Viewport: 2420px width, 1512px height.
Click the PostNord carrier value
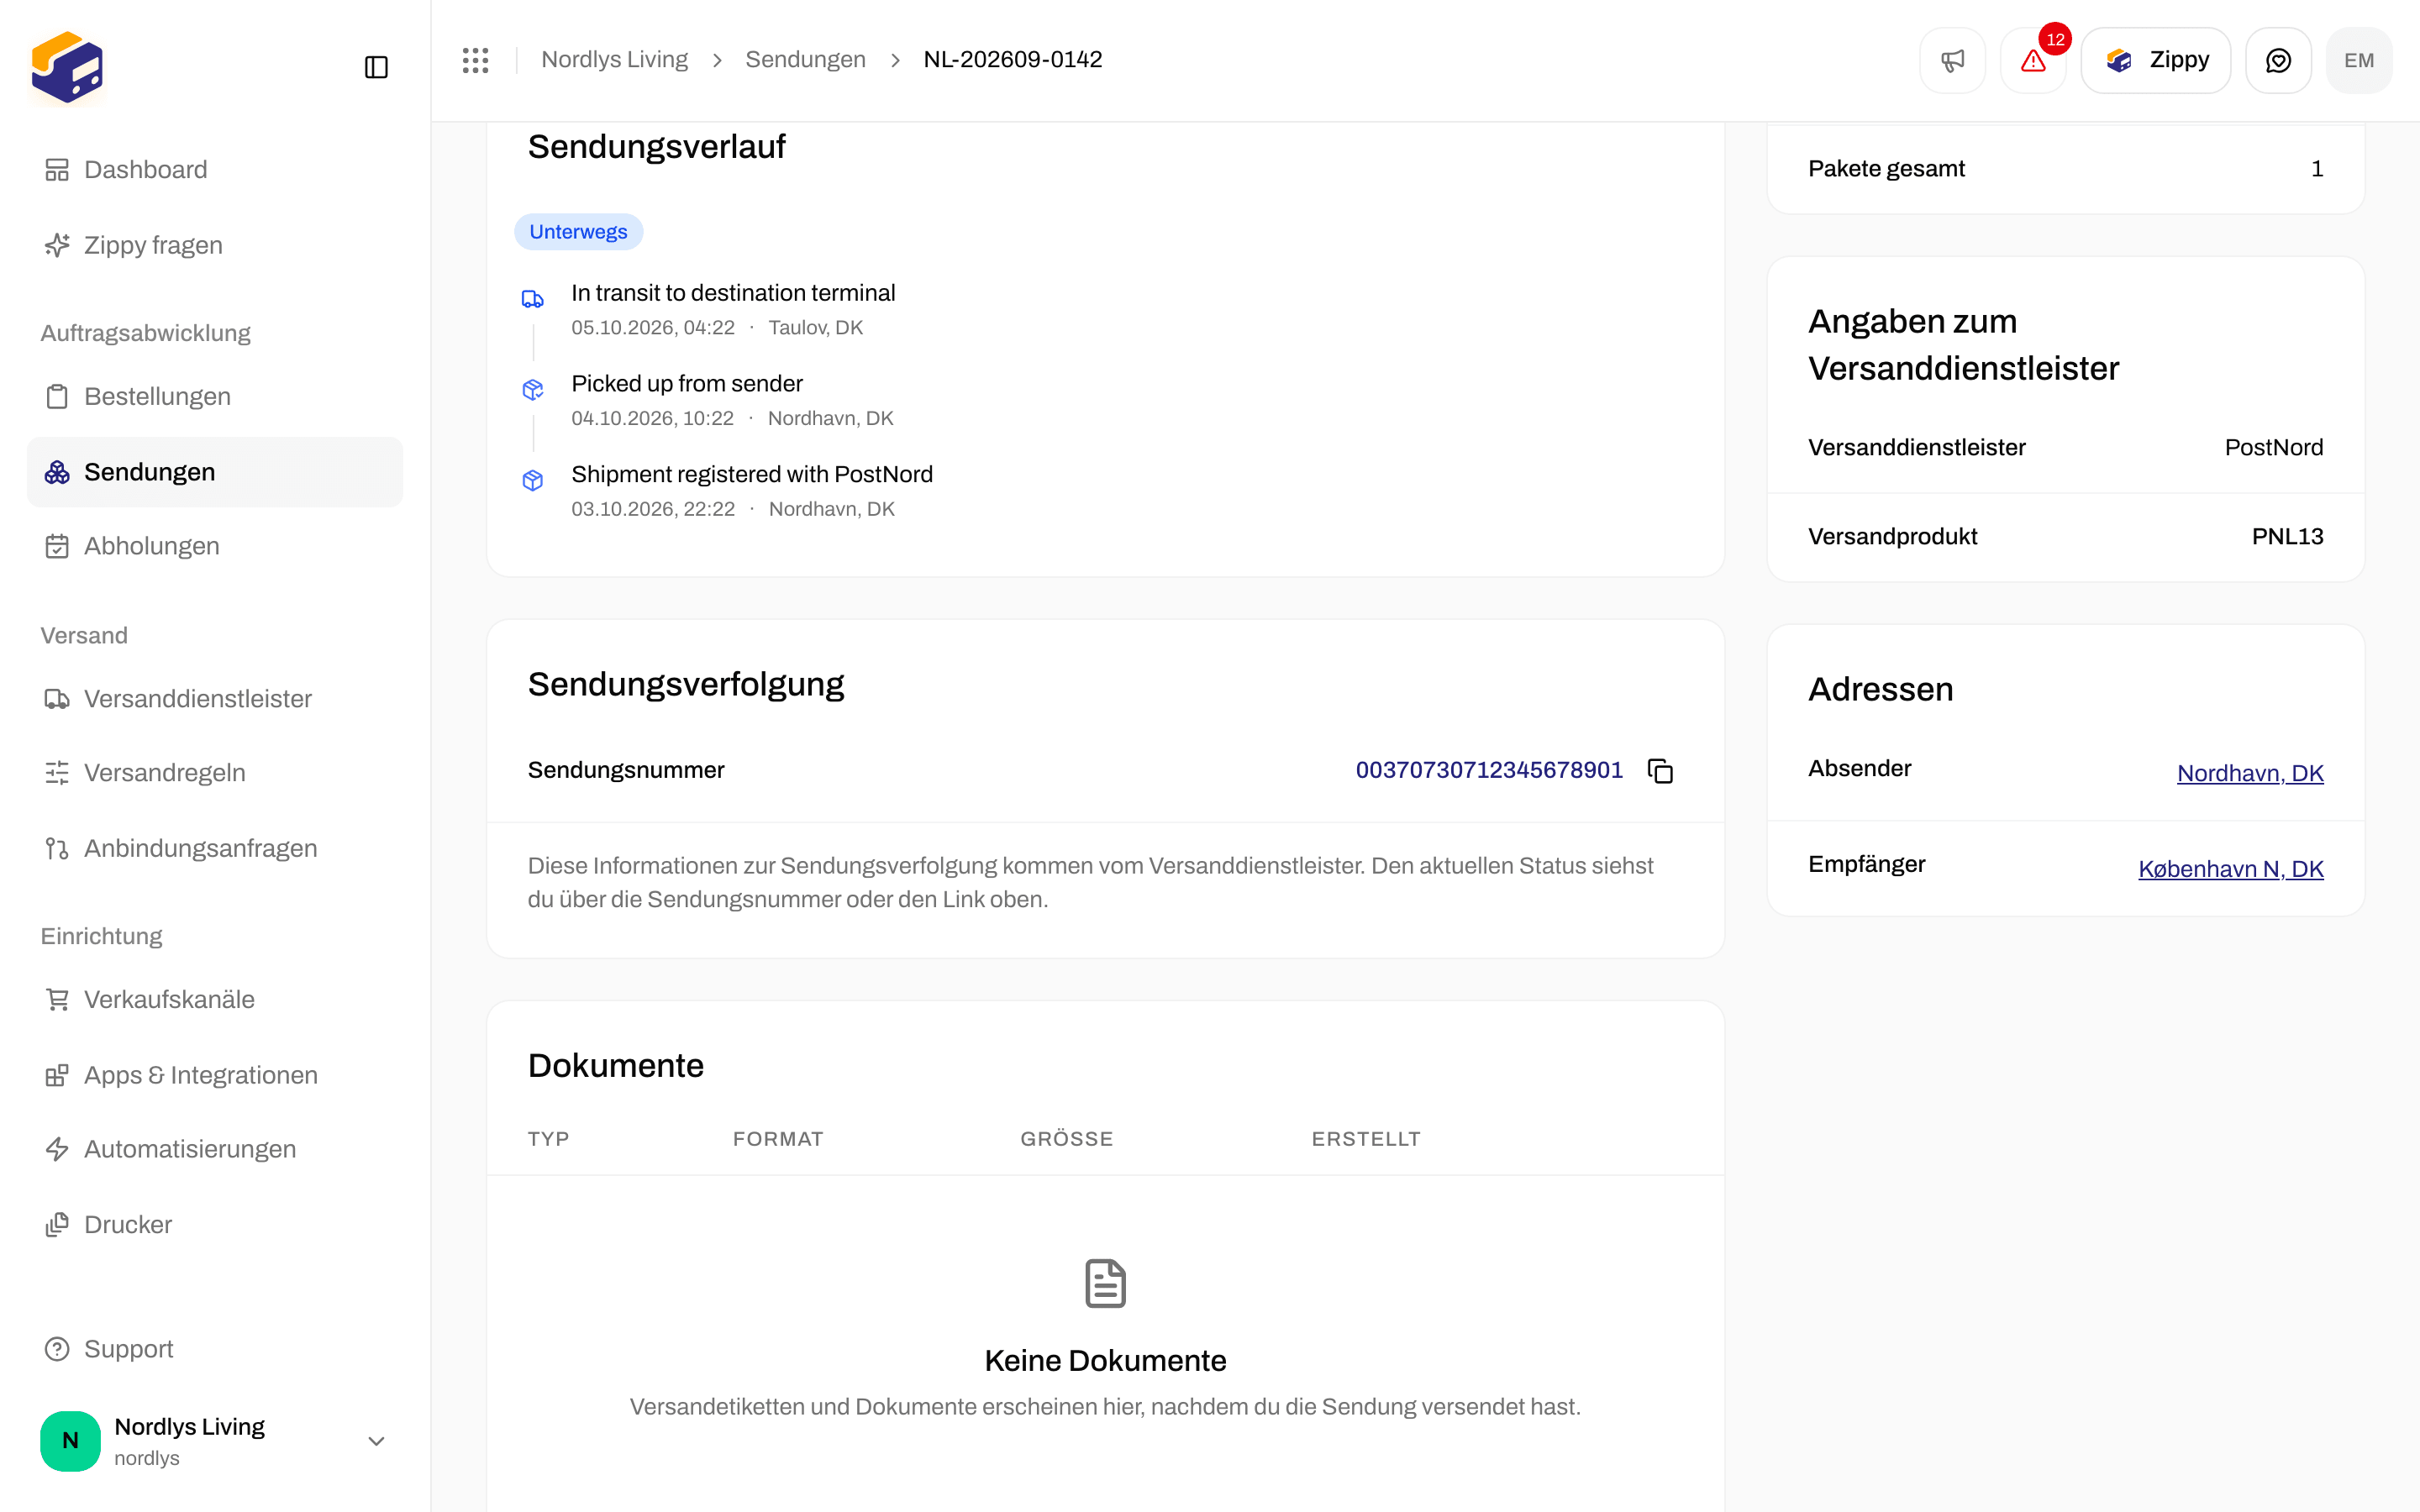2273,448
